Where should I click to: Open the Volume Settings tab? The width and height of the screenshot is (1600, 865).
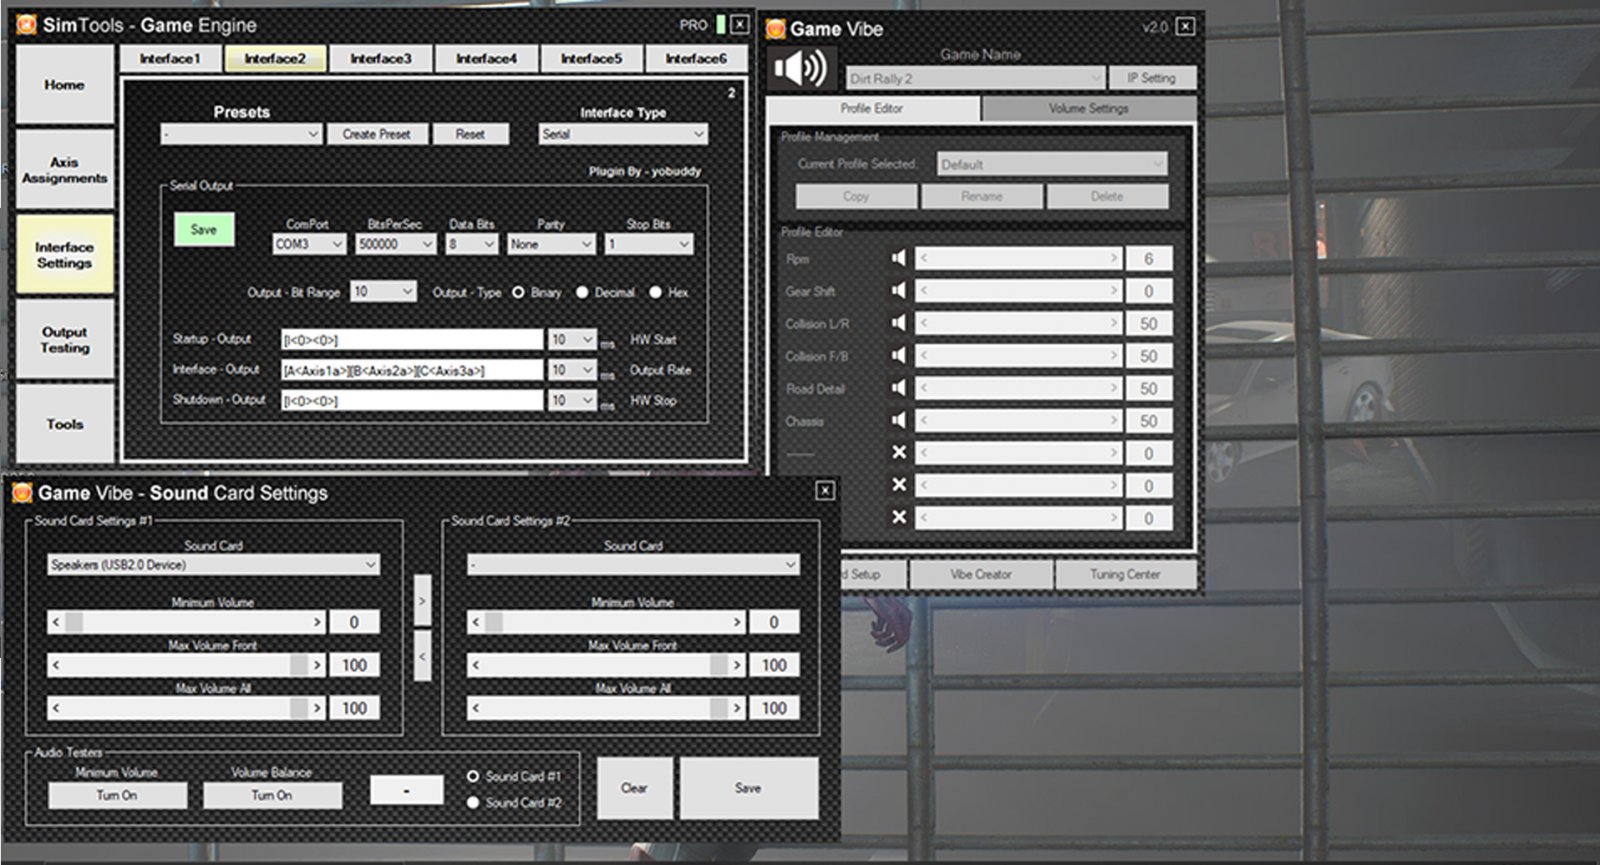(x=1088, y=108)
